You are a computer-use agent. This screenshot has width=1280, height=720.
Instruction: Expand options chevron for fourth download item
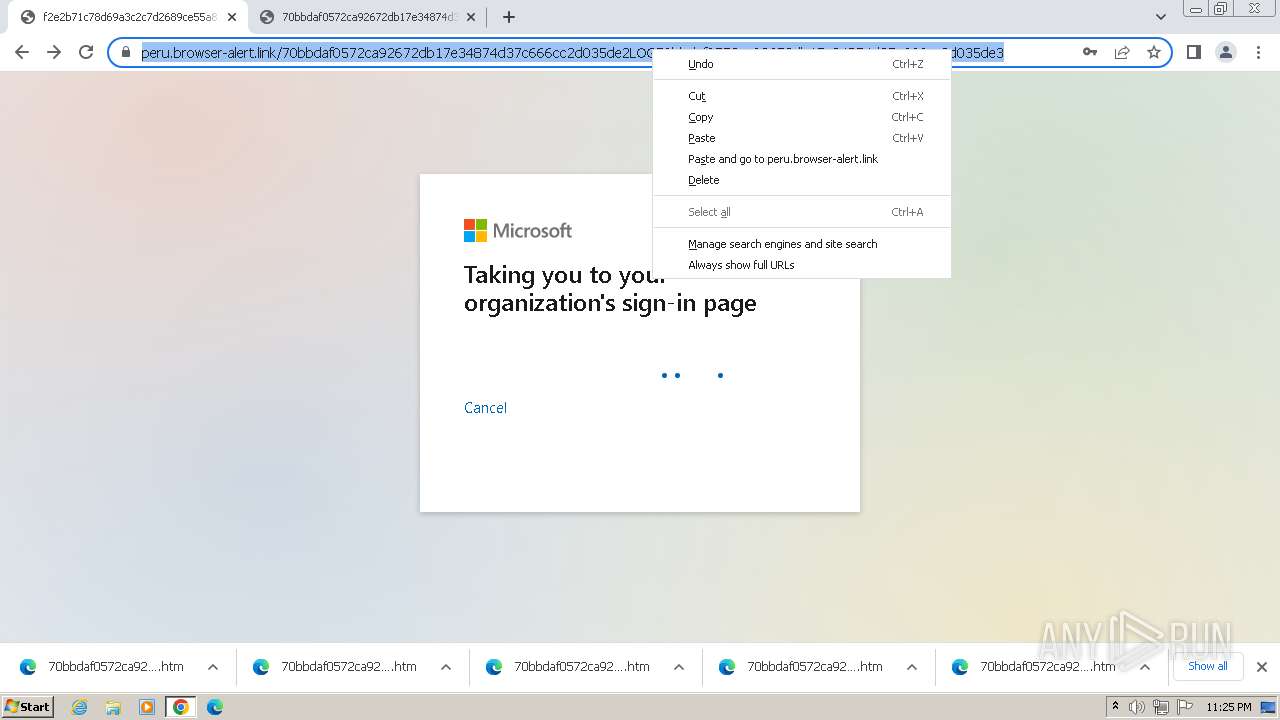(x=912, y=667)
